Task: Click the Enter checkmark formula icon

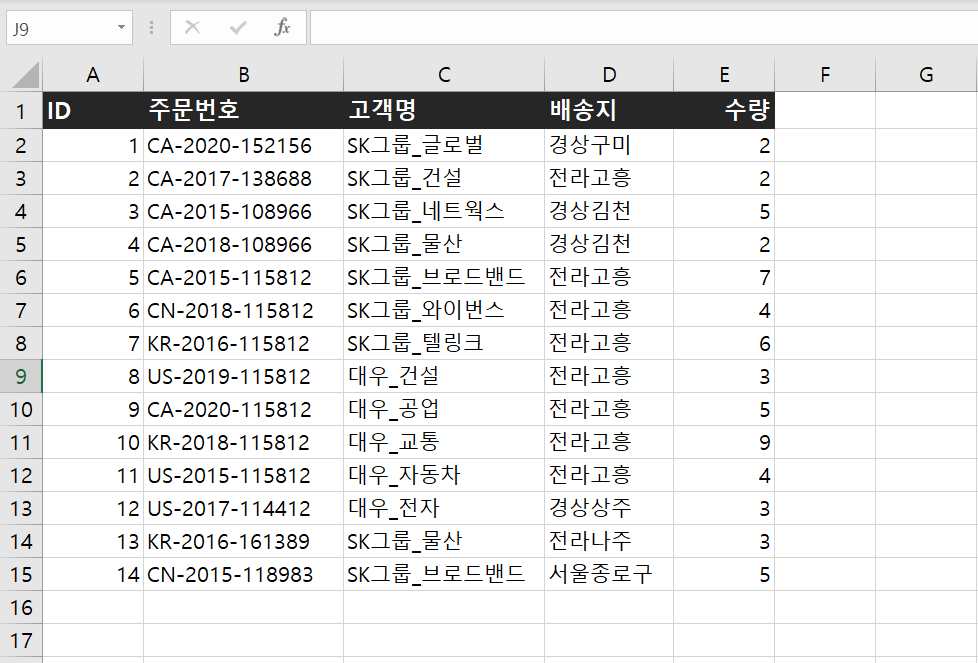Action: coord(238,27)
